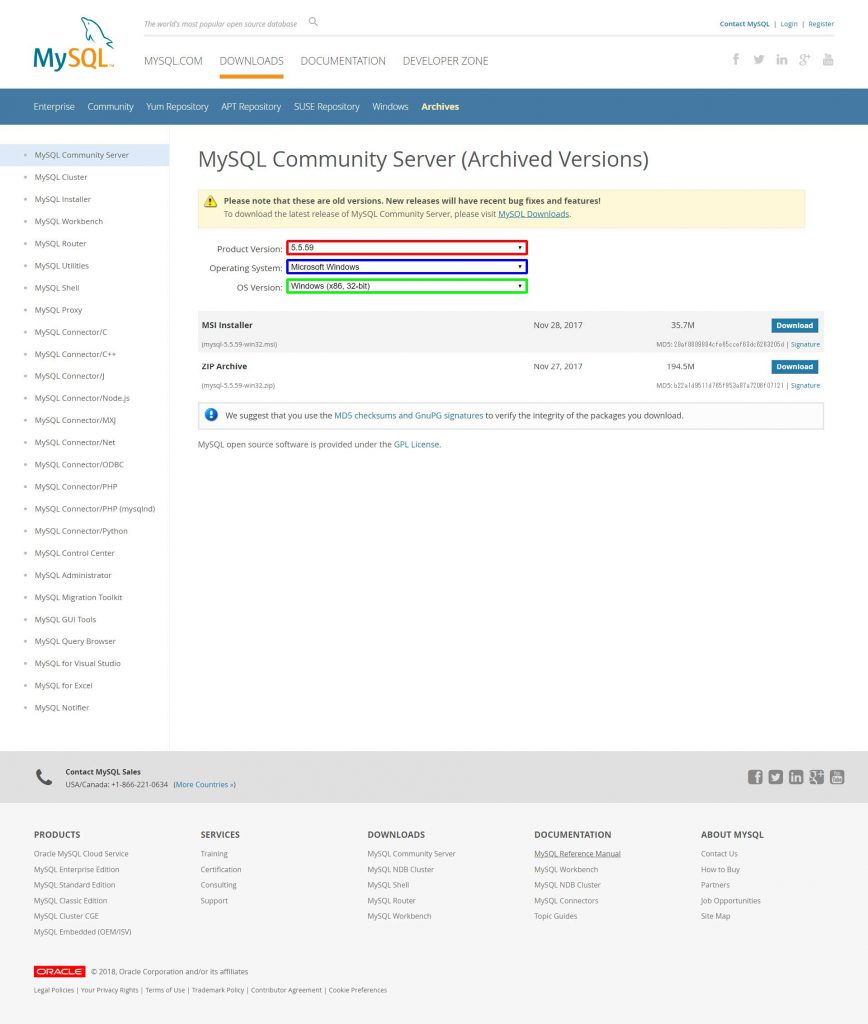Open Twitter icon in the top header

point(759,59)
